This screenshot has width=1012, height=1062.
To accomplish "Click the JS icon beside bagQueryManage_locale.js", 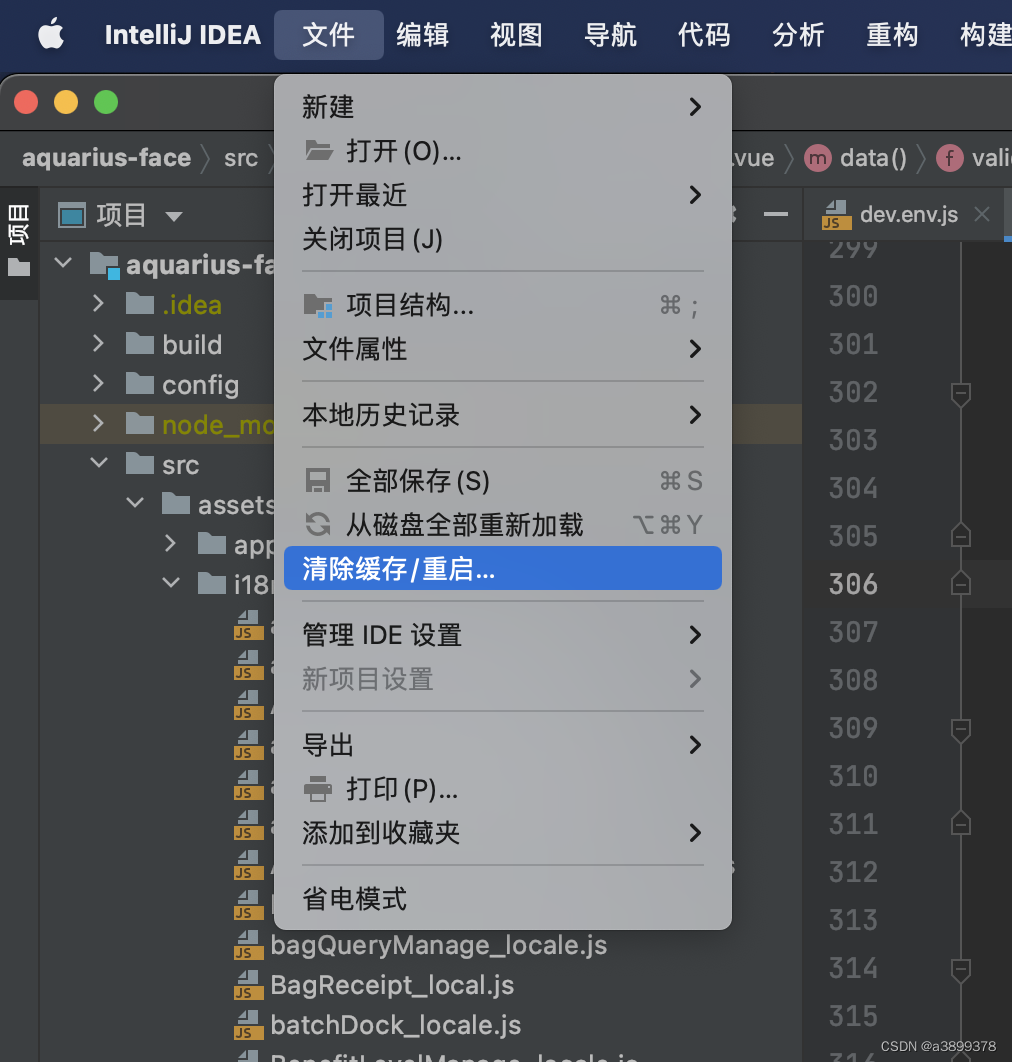I will pyautogui.click(x=246, y=945).
